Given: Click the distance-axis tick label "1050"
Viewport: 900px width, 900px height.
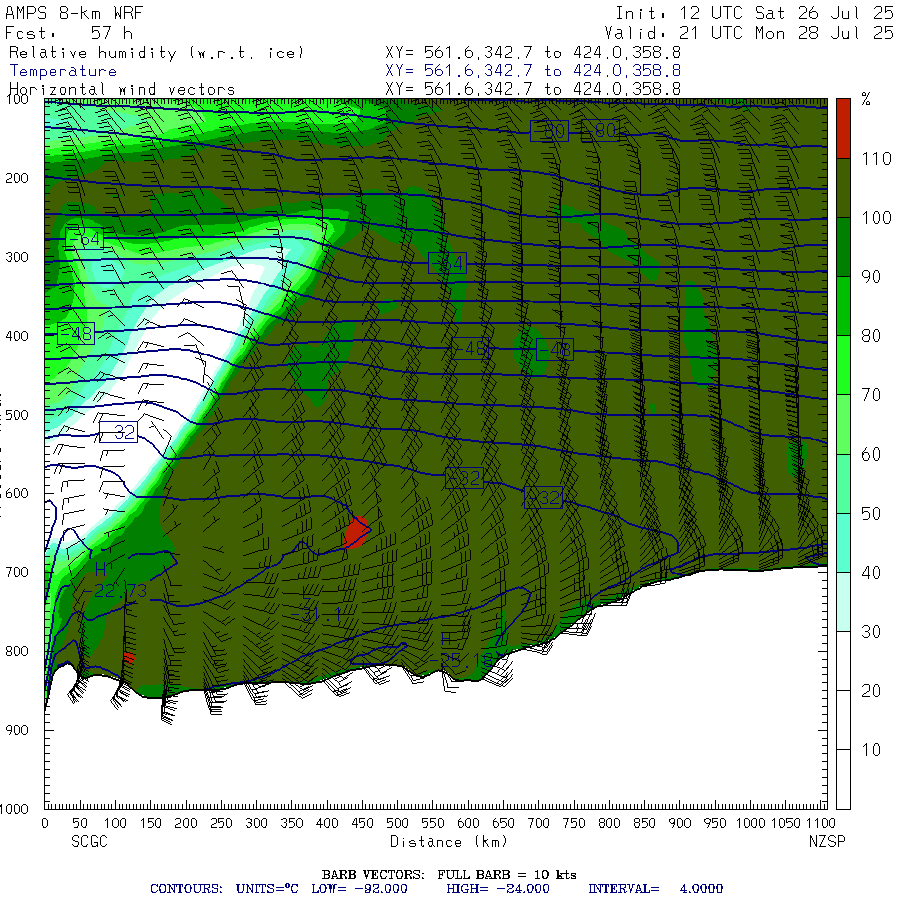Looking at the screenshot, I should click(785, 823).
